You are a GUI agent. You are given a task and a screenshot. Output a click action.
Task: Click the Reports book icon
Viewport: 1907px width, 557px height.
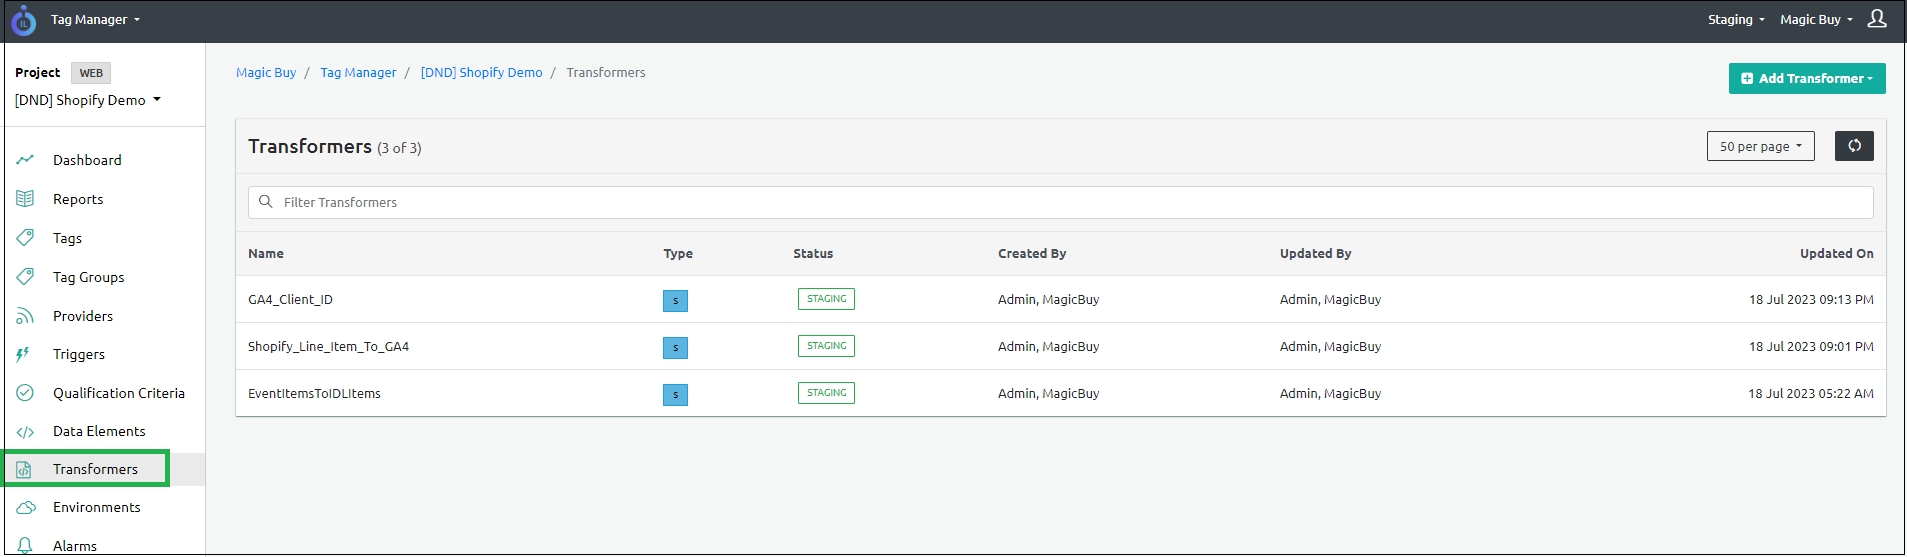click(x=26, y=199)
